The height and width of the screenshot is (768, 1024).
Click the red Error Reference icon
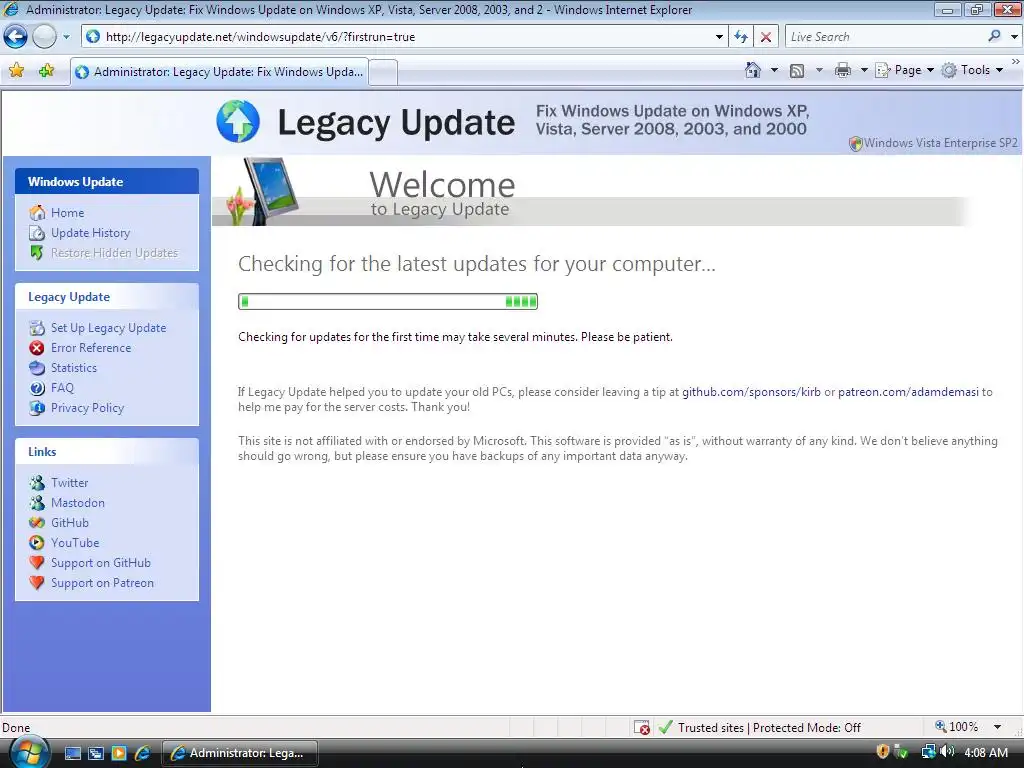point(37,347)
